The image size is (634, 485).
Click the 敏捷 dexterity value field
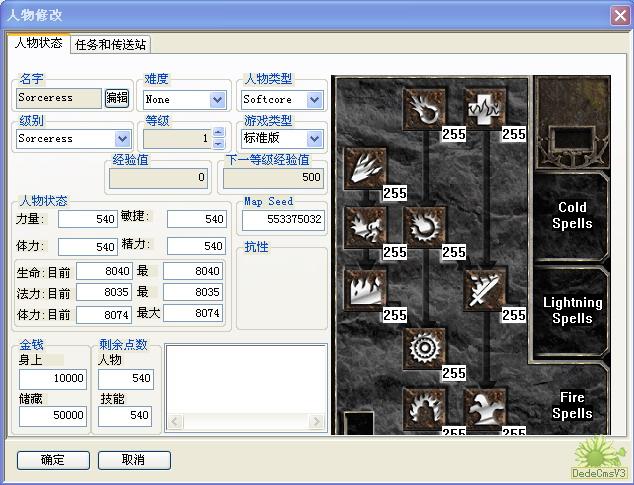[197, 219]
